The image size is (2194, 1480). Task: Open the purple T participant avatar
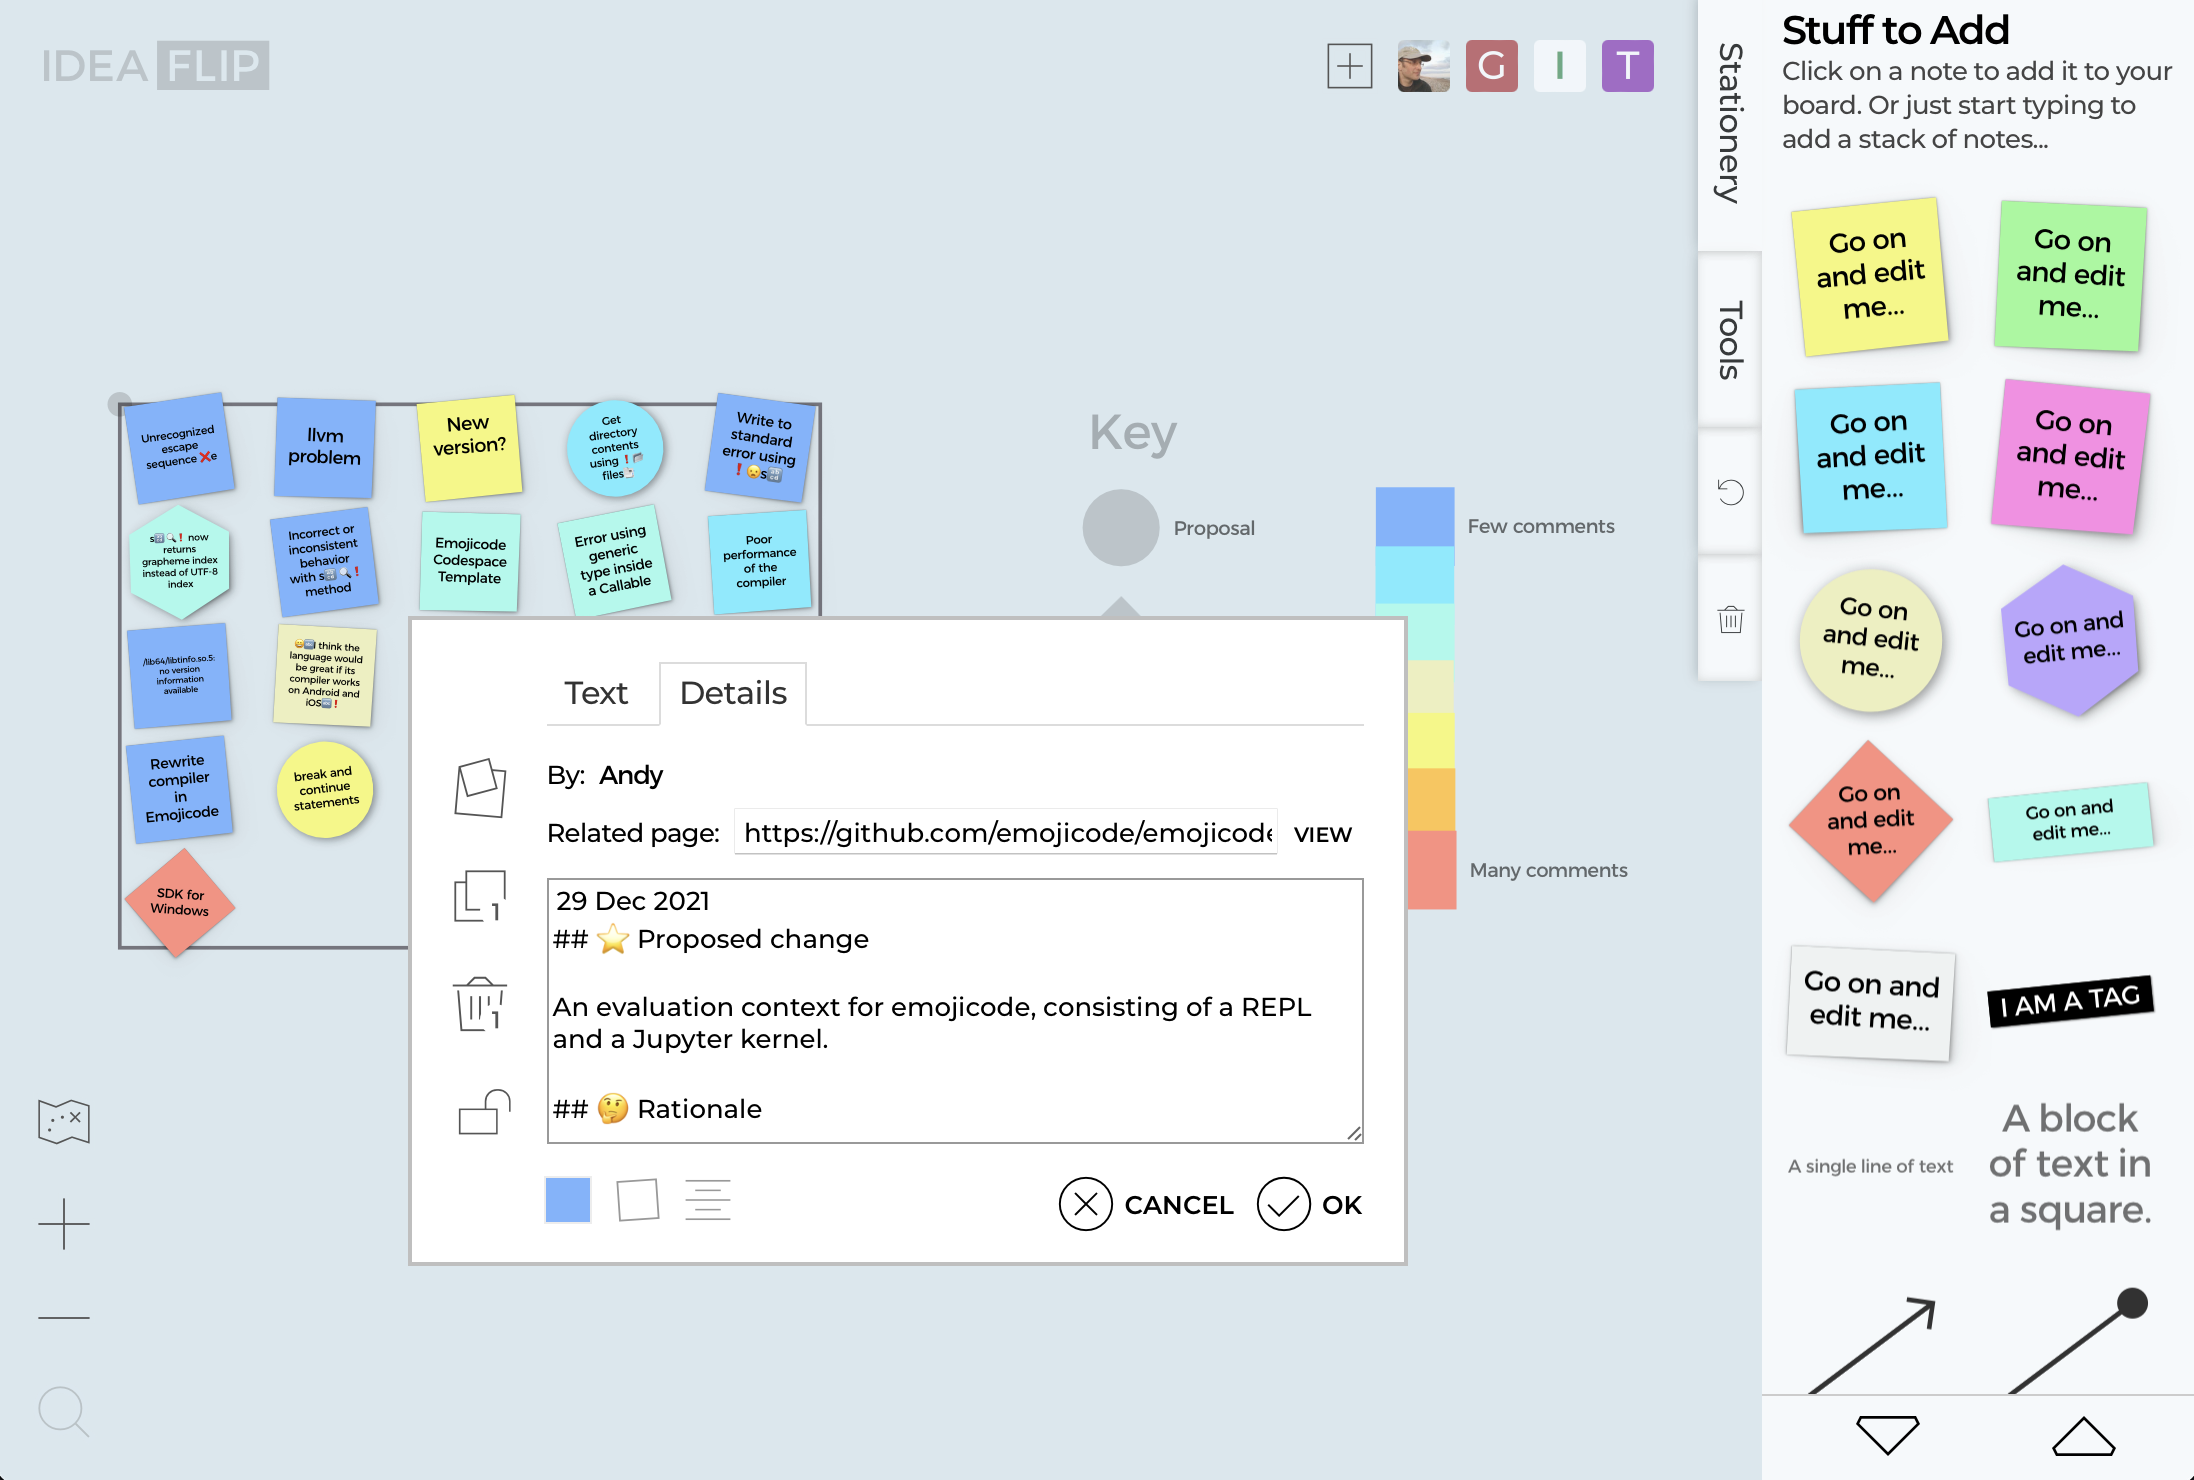(1627, 66)
